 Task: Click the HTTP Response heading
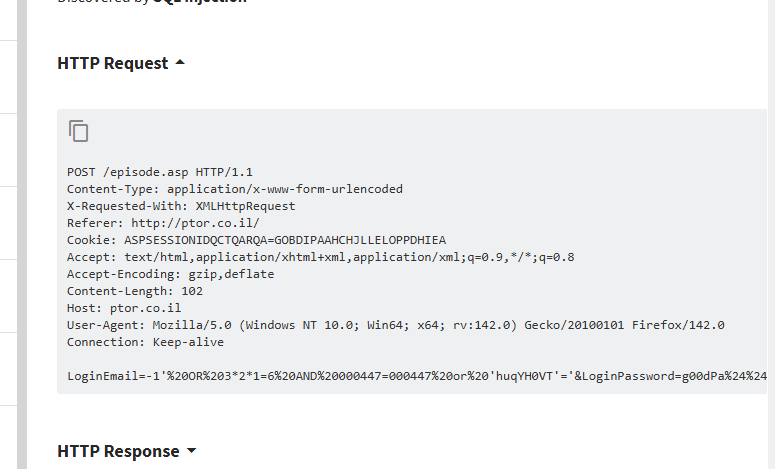click(118, 451)
